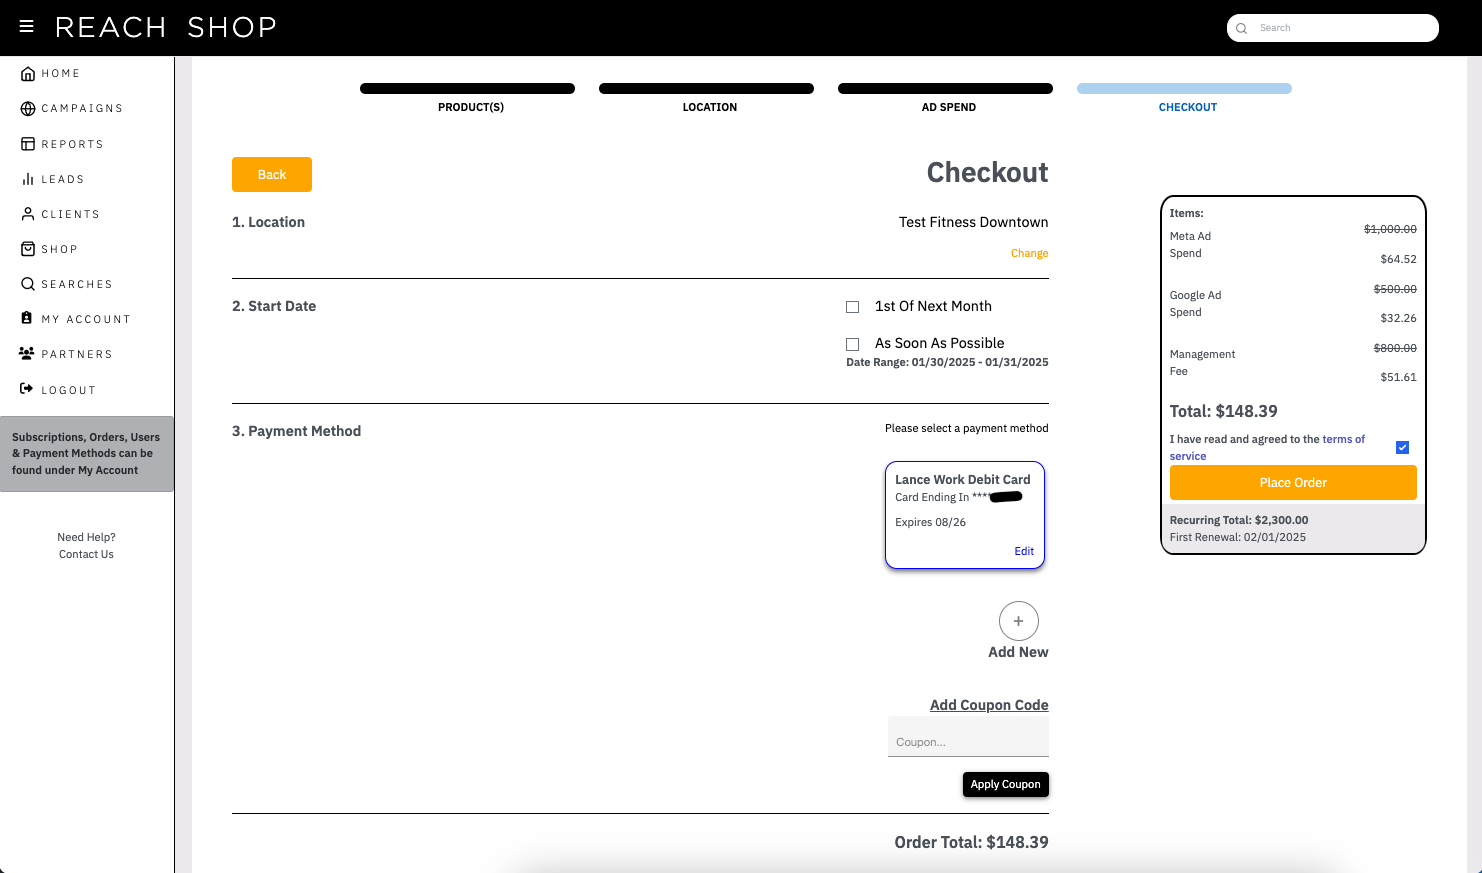The image size is (1482, 873).
Task: Click the Shop bag icon
Action: click(x=28, y=249)
